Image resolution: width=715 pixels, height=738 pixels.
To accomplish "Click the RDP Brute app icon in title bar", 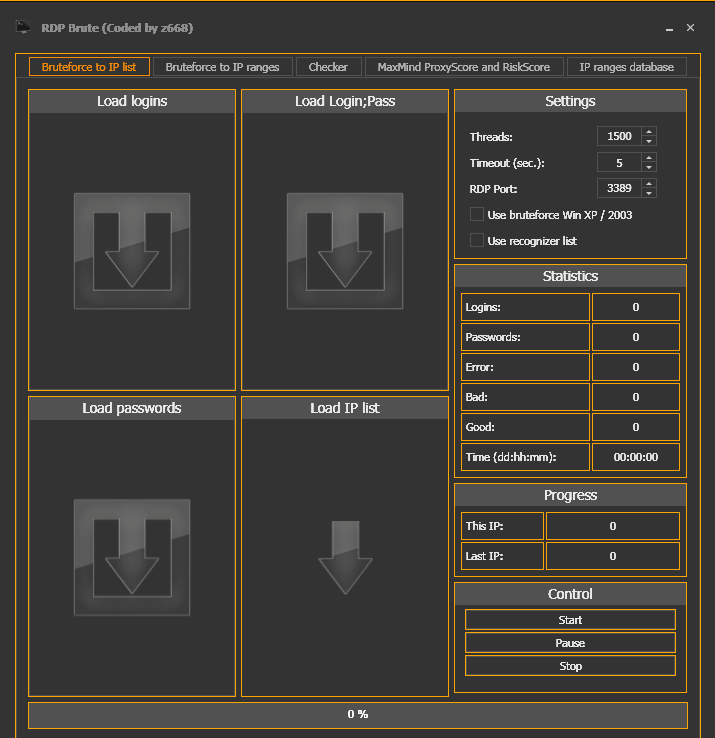I will [23, 28].
